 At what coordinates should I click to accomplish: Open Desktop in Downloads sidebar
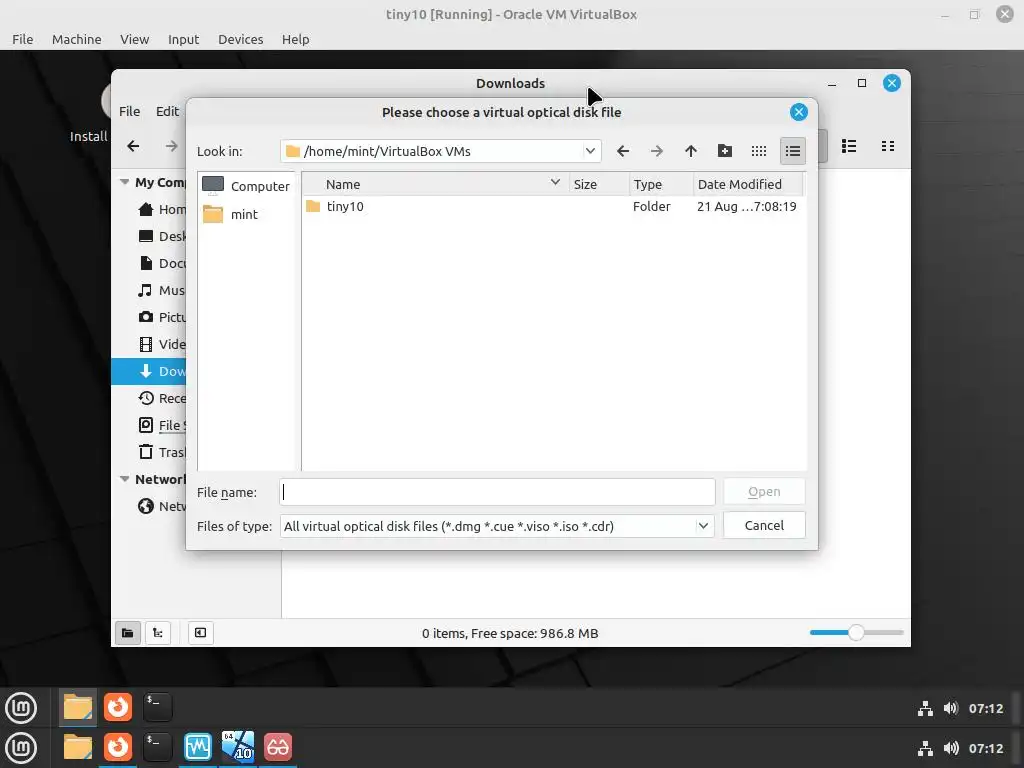click(149, 236)
